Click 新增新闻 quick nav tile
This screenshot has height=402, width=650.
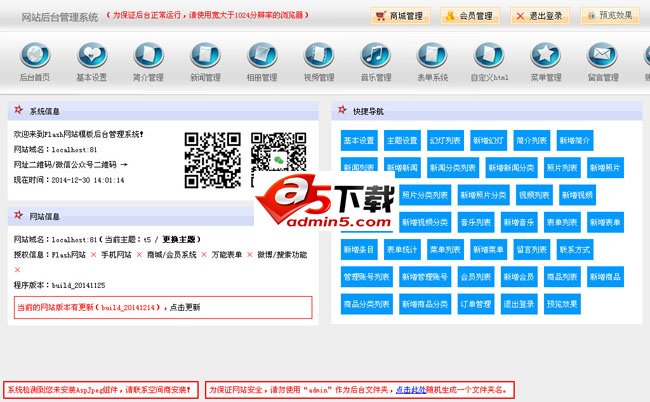[x=402, y=168]
